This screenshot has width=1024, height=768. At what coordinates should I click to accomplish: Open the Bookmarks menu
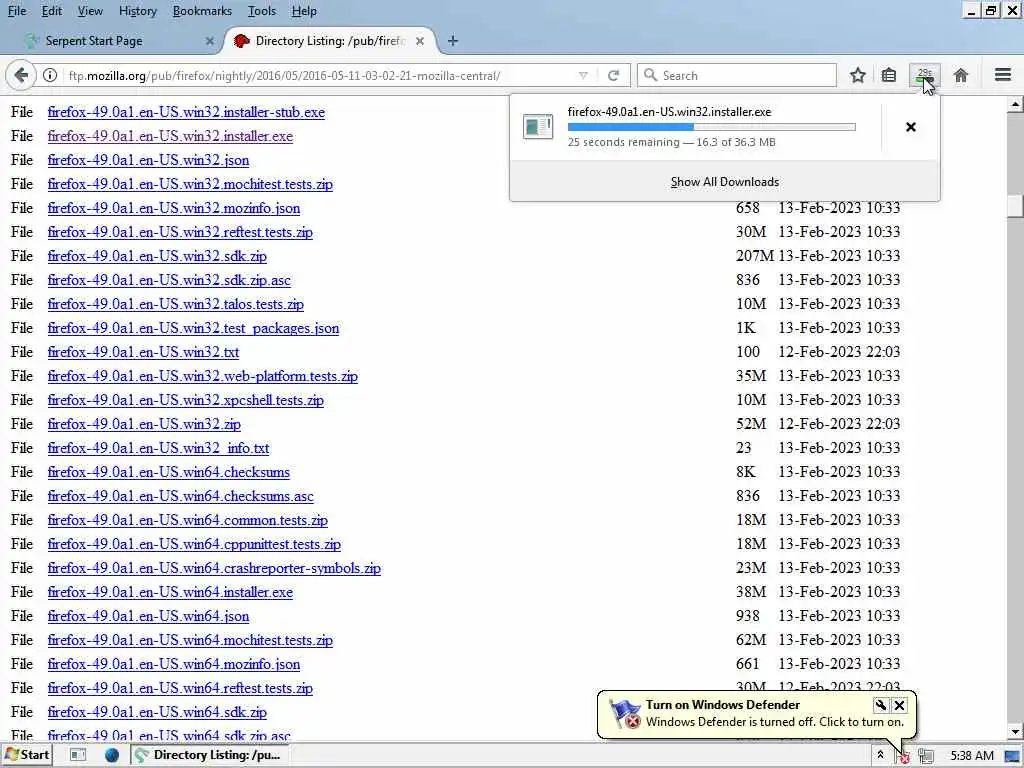[202, 11]
